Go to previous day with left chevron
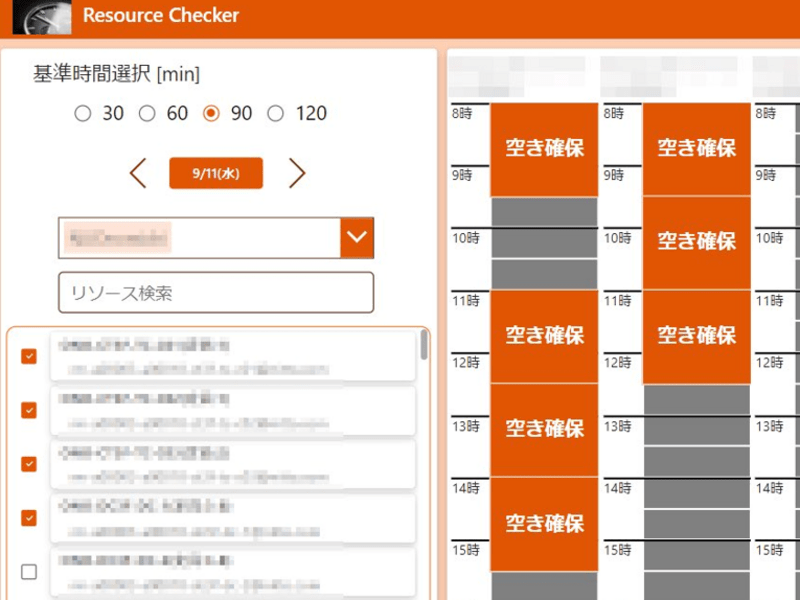This screenshot has height=600, width=800. [x=138, y=173]
